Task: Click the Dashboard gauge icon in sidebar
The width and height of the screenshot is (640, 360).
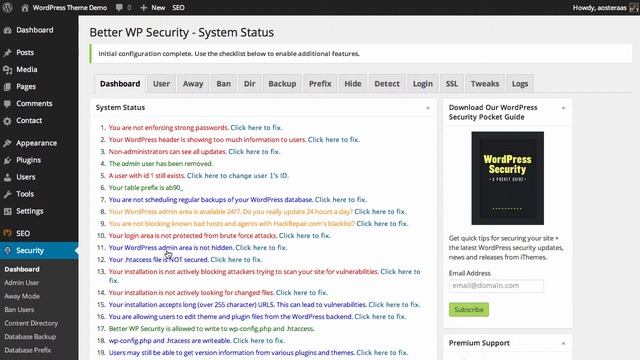Action: [7, 30]
